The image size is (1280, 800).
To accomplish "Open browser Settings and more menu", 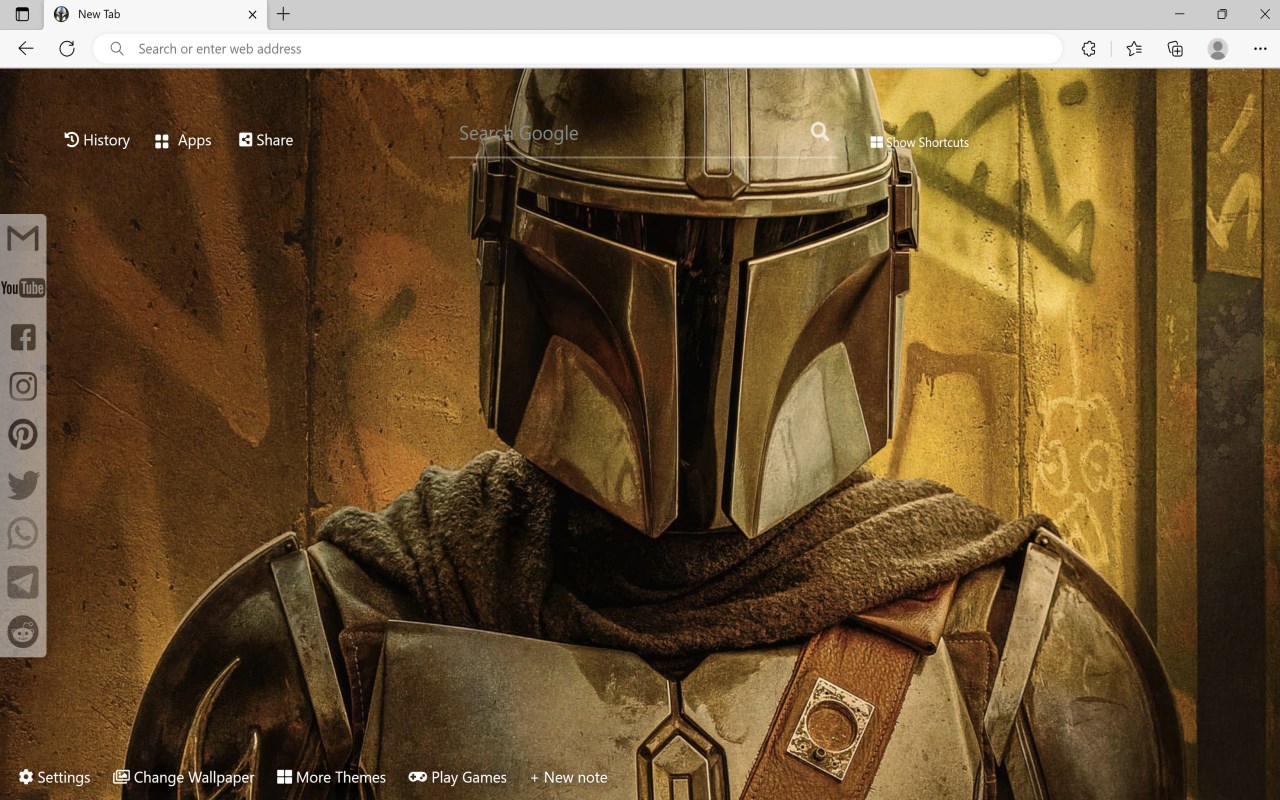I will [1260, 48].
